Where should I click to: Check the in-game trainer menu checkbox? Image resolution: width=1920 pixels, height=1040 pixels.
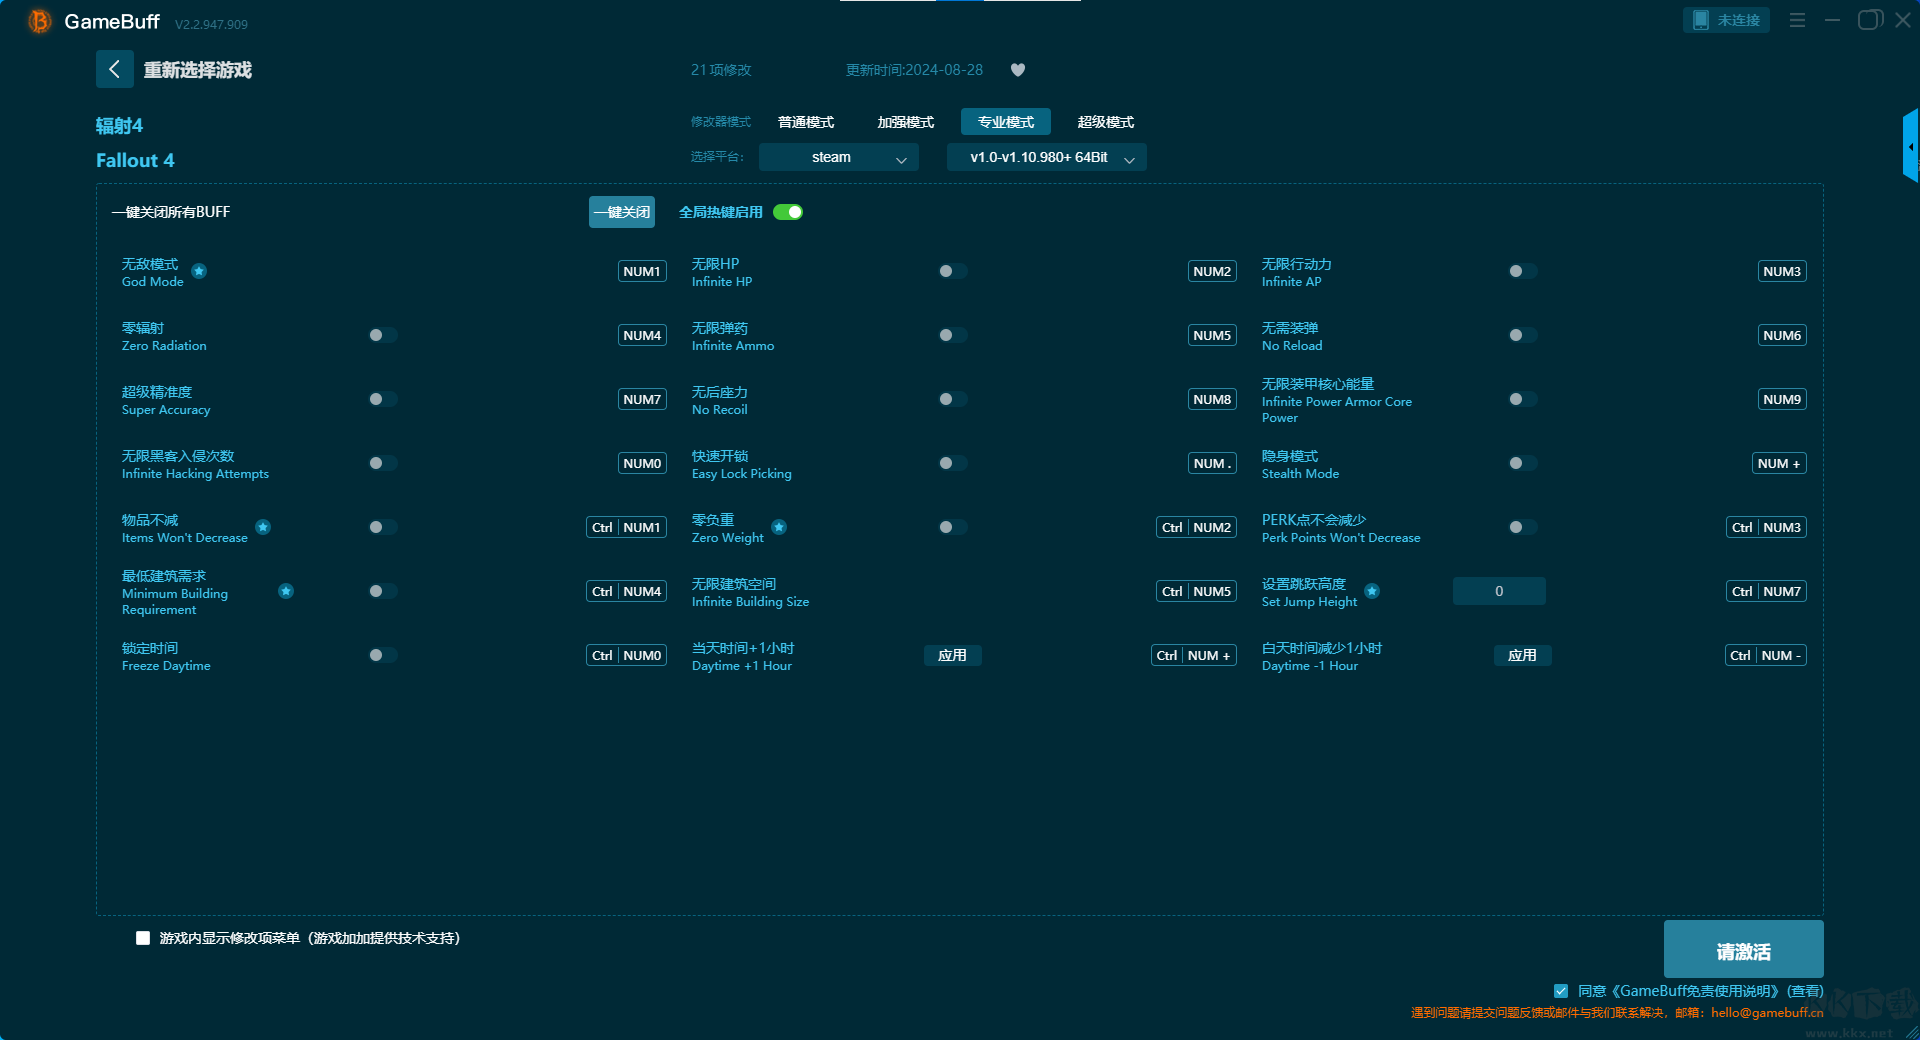coord(143,938)
